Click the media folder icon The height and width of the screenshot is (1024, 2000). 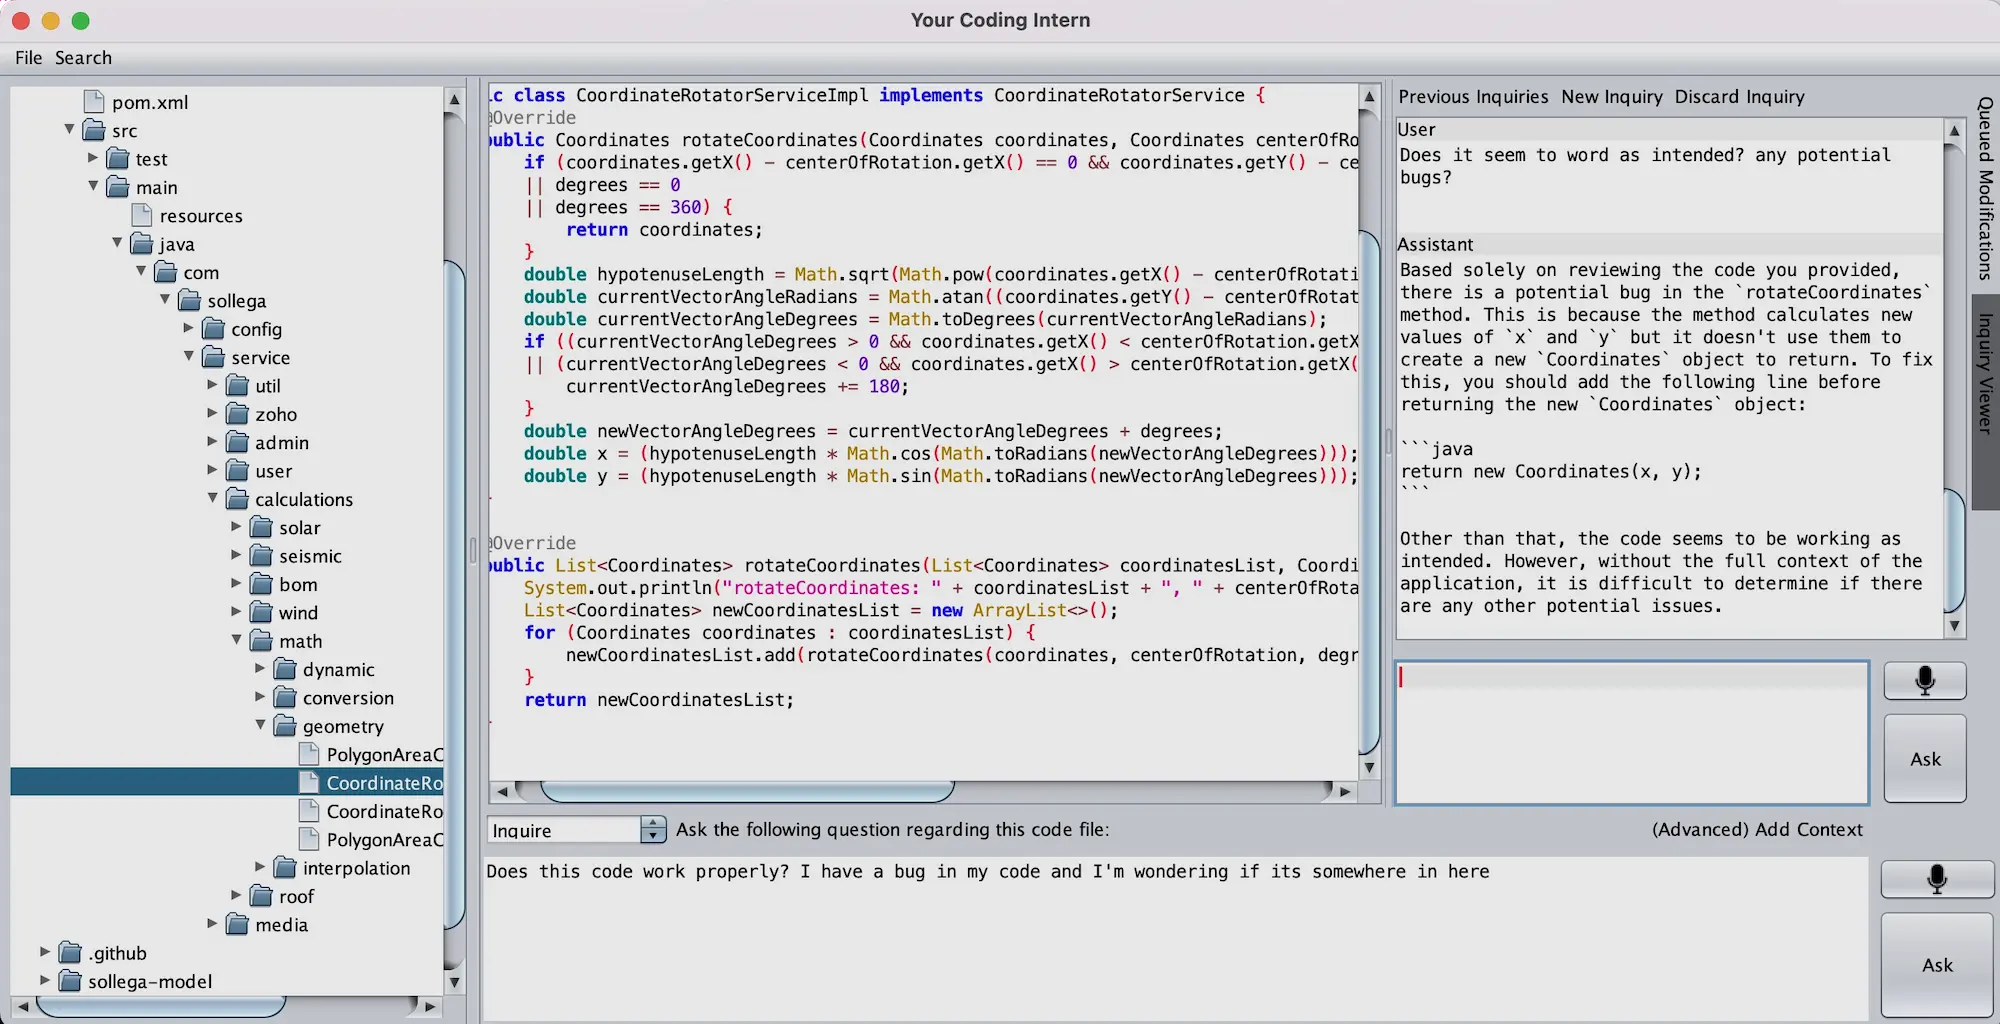236,925
